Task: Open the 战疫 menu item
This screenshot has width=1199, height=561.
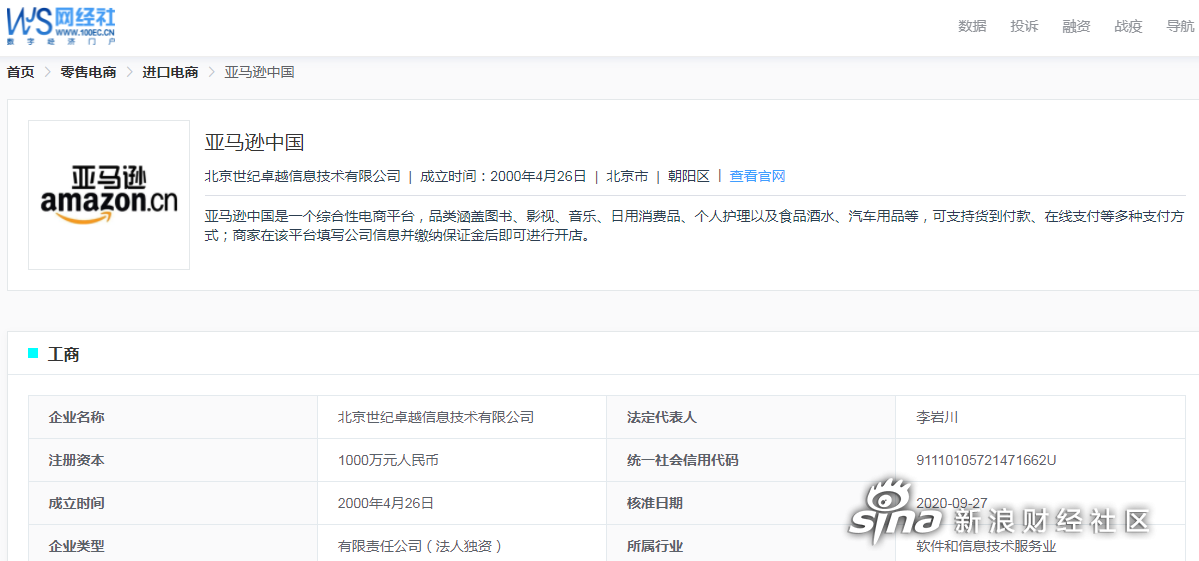Action: click(1128, 26)
